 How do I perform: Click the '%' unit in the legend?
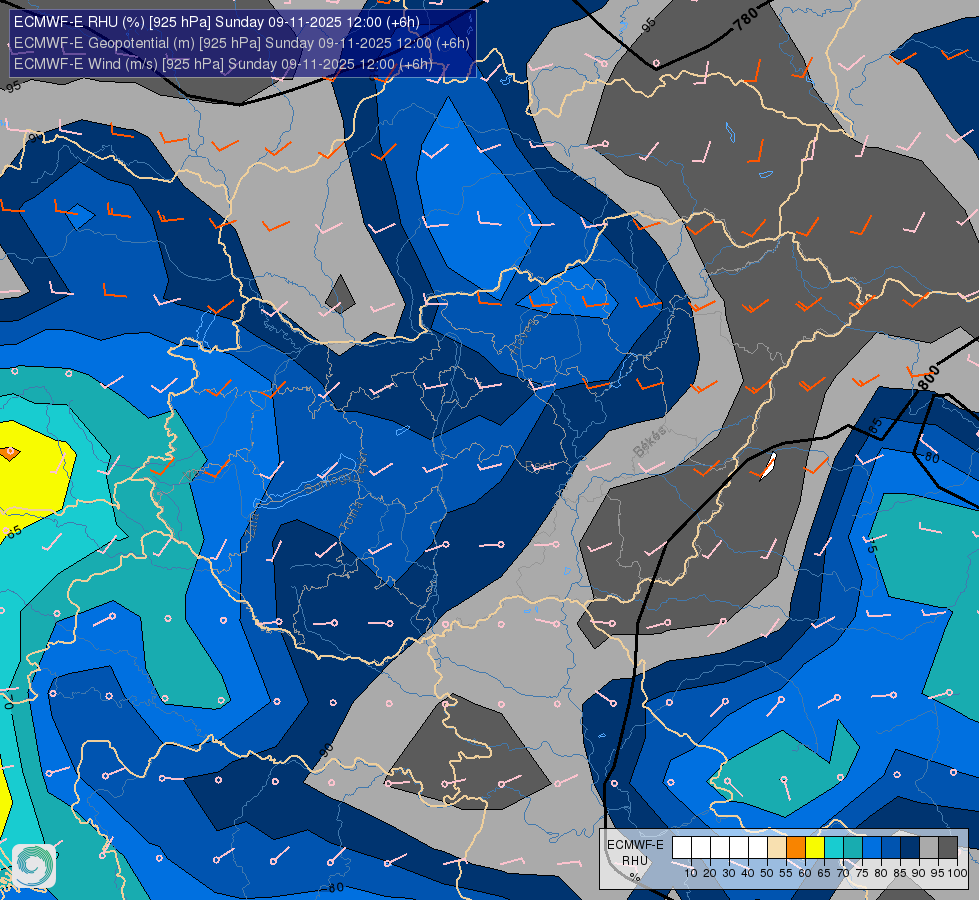click(635, 878)
